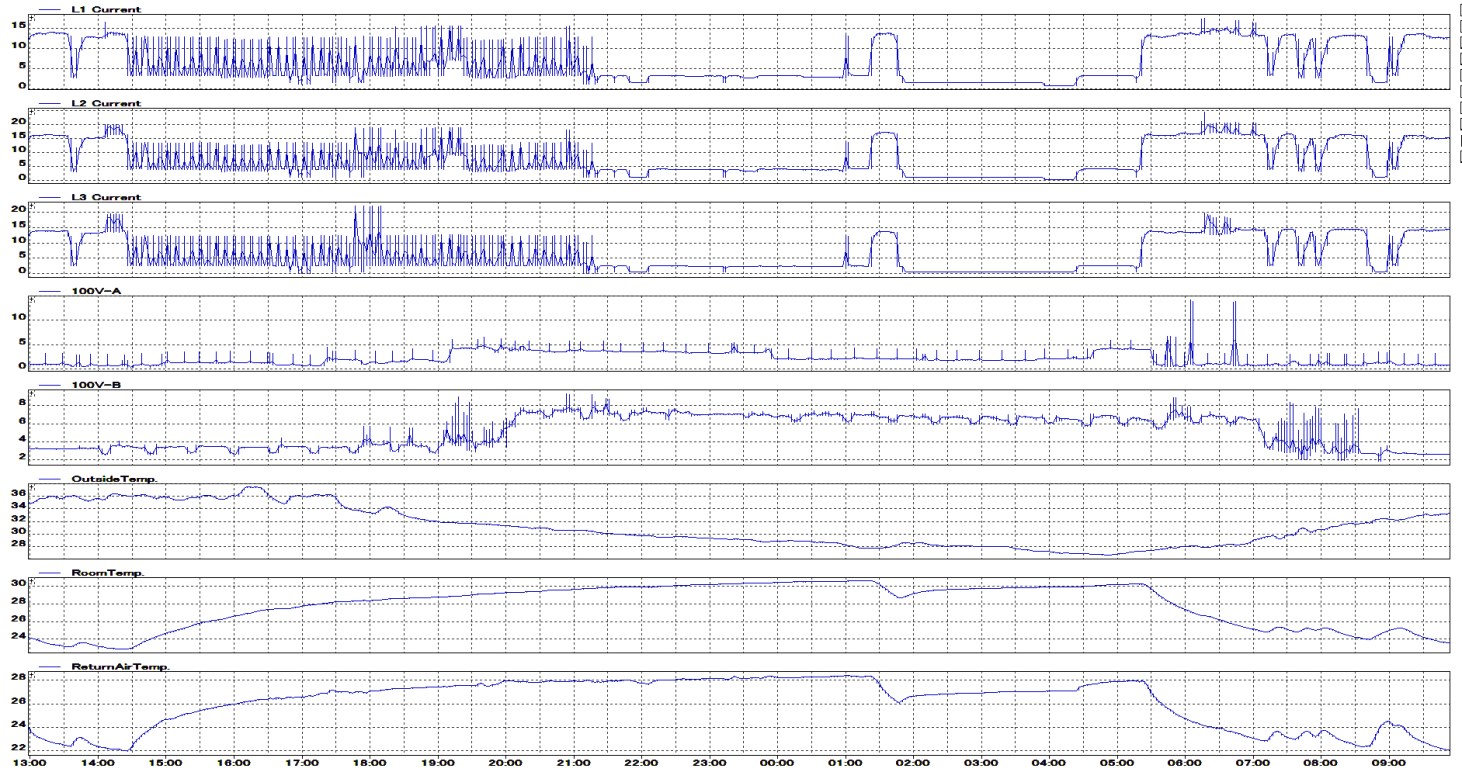Click the plus icon in the 100V-B chart

(x=32, y=394)
